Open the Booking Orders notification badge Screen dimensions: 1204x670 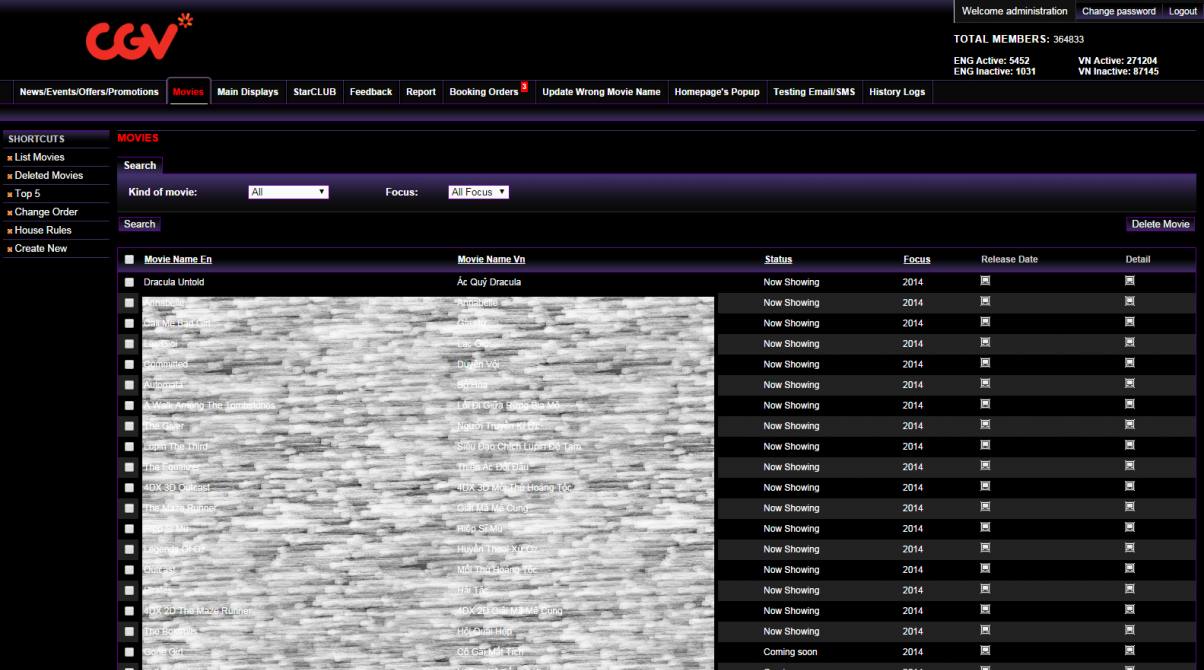(524, 87)
